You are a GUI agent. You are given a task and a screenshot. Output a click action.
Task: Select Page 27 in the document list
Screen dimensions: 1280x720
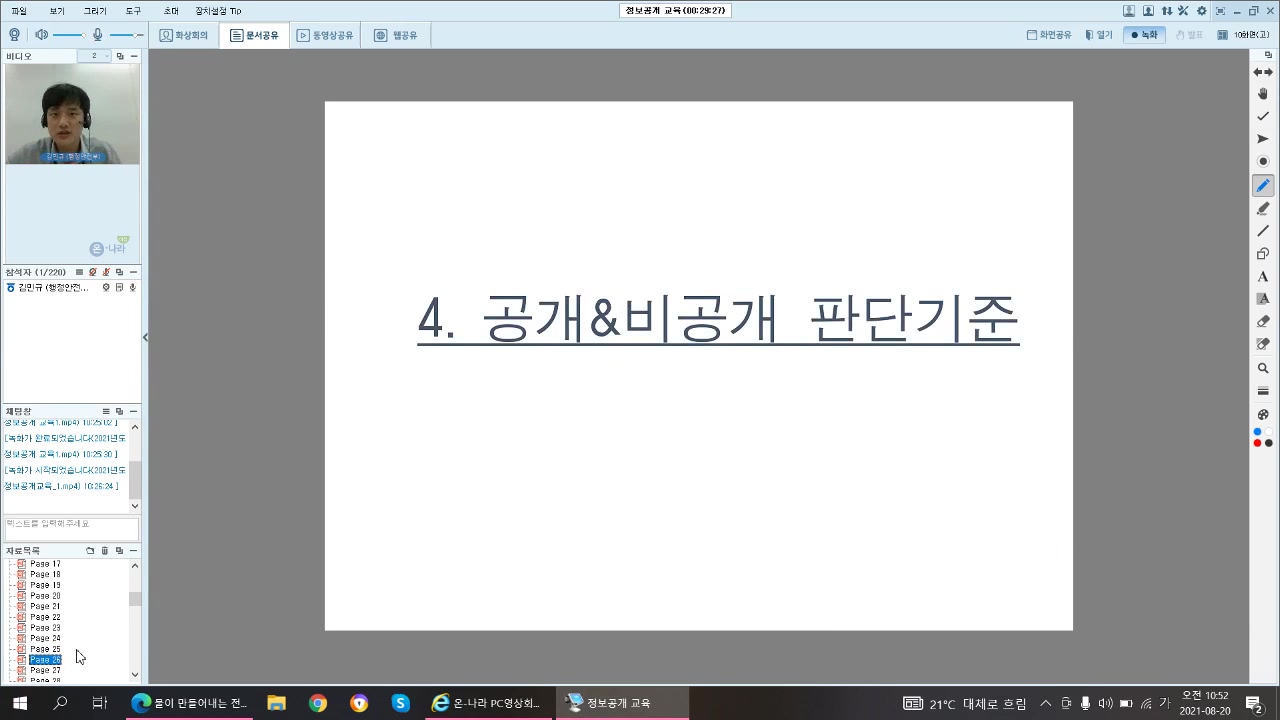45,671
